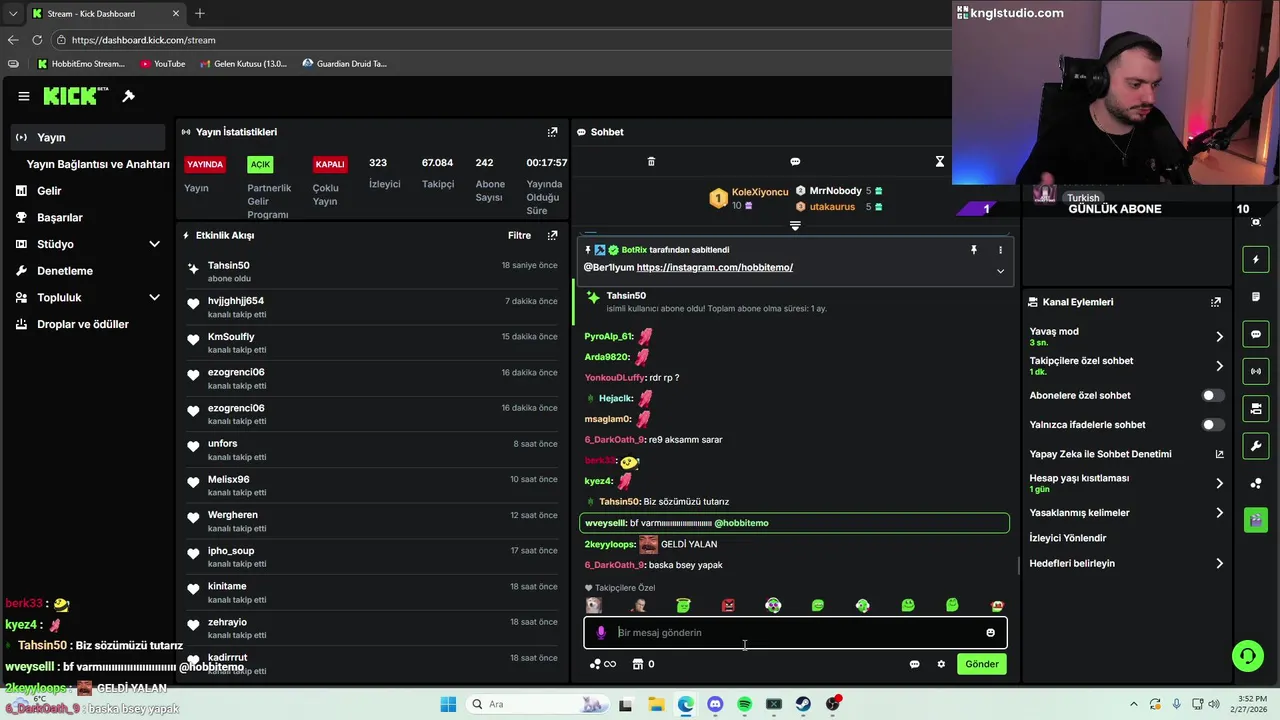The width and height of the screenshot is (1280, 720).
Task: Unpin the BotRix pinned message
Action: tap(973, 250)
